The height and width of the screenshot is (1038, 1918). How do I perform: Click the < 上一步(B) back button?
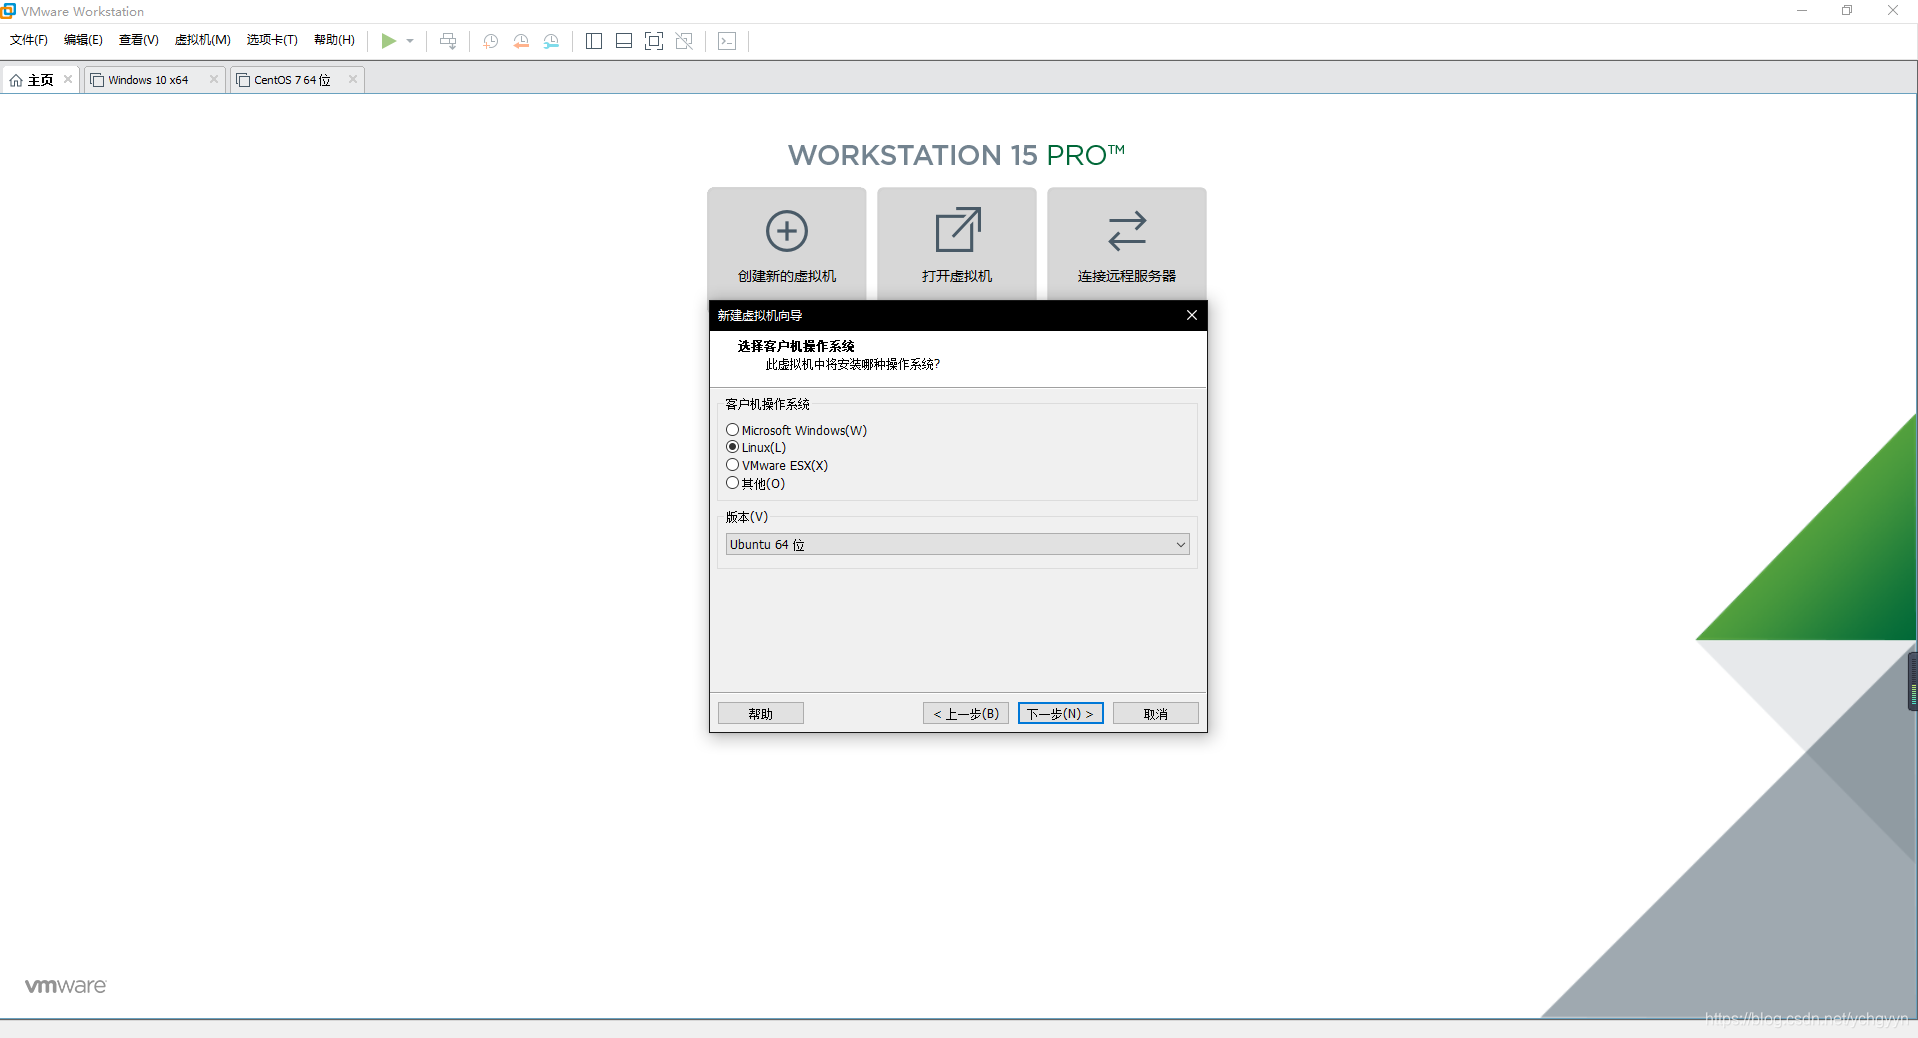pos(966,713)
